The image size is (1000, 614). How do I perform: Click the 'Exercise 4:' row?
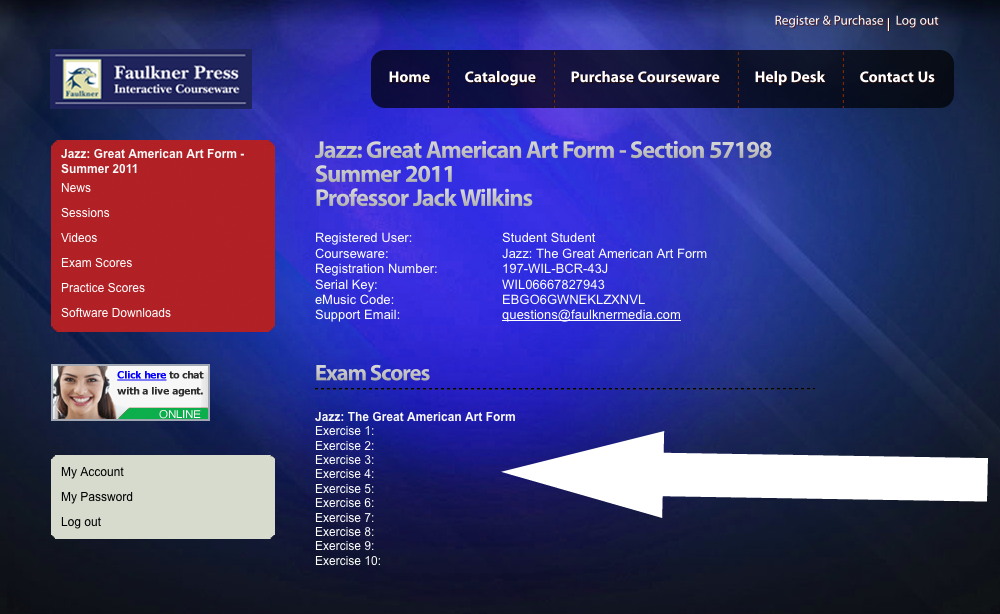(x=344, y=474)
